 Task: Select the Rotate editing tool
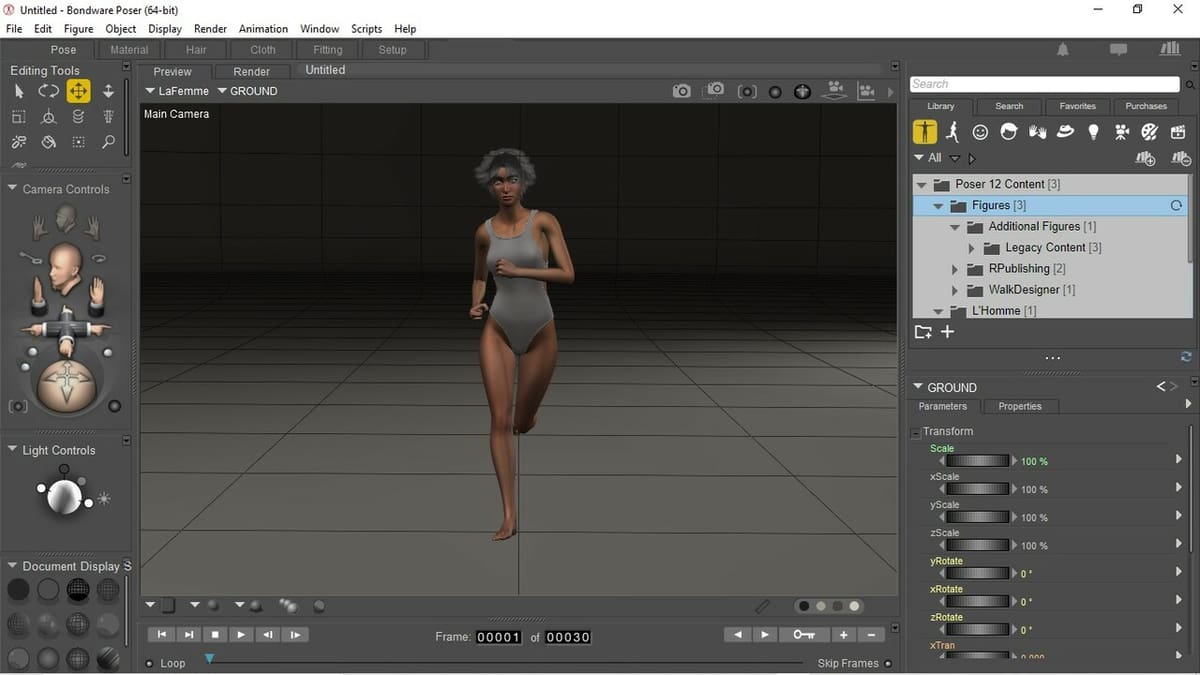click(x=48, y=91)
